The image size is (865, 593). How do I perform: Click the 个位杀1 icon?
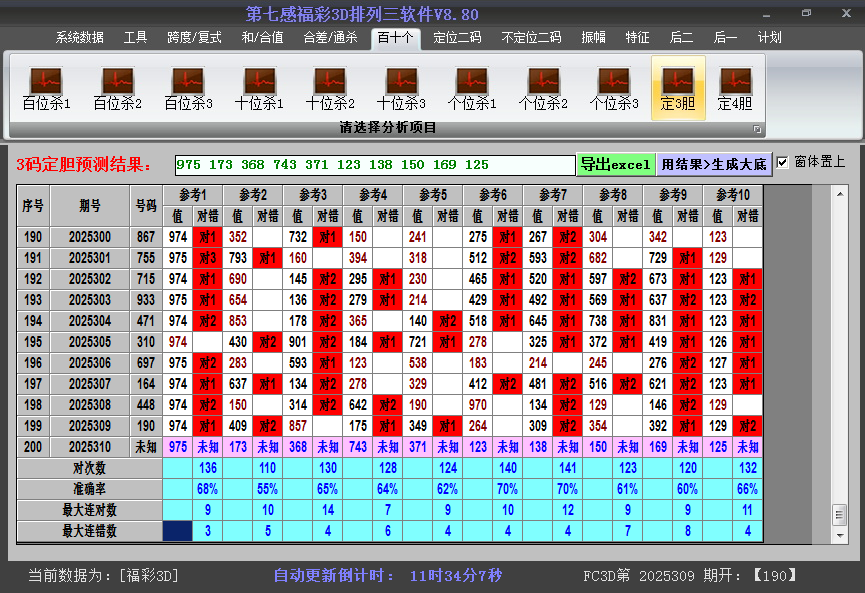[x=472, y=88]
